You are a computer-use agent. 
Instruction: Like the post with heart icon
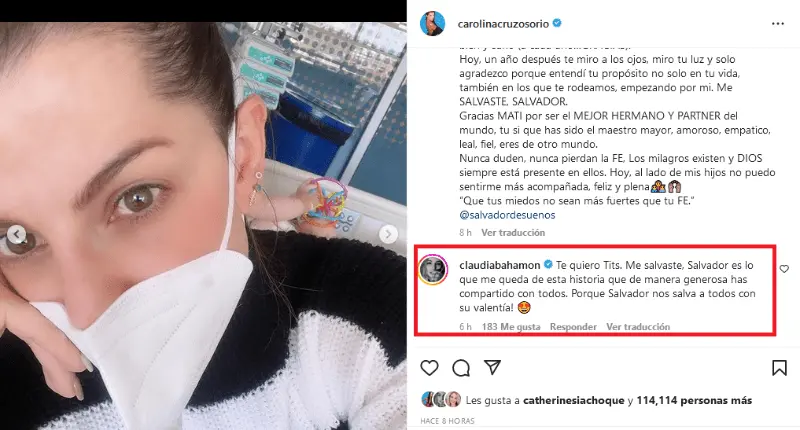click(429, 368)
